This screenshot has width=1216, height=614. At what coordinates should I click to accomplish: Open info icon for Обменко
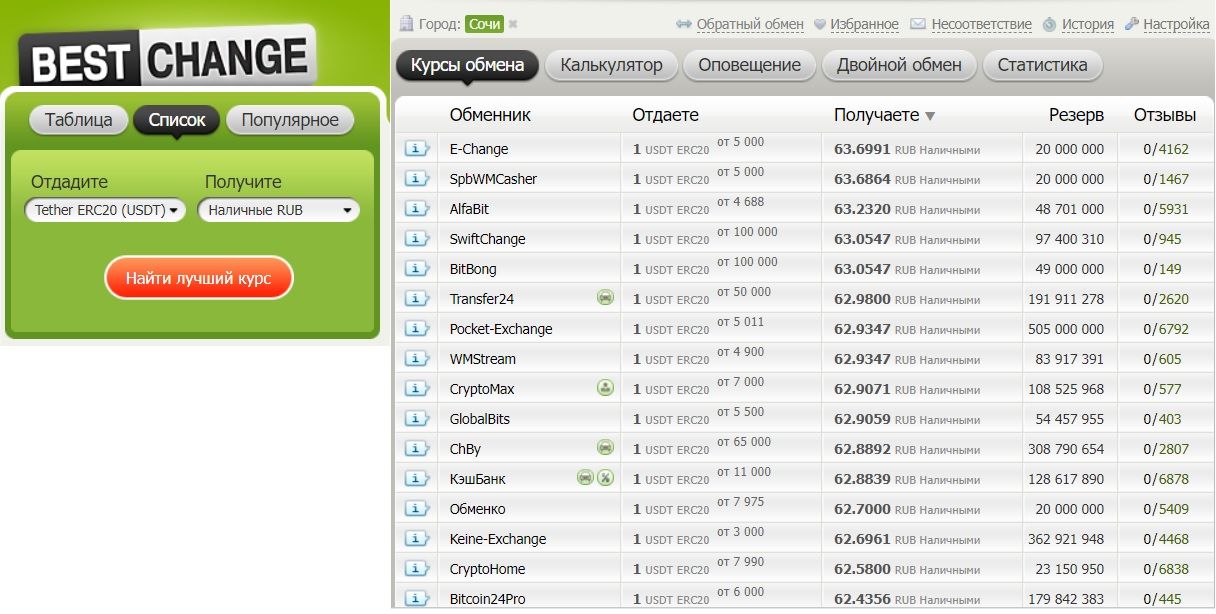416,509
